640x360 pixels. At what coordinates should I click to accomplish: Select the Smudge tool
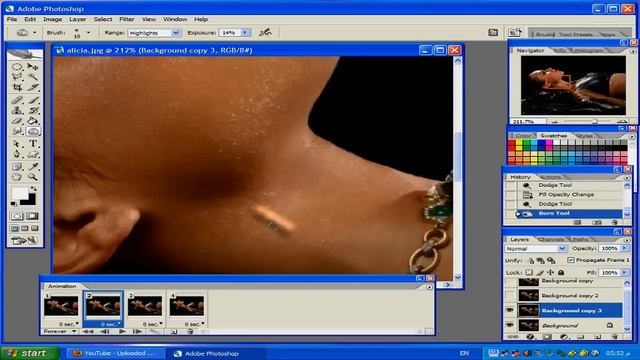[x=17, y=131]
